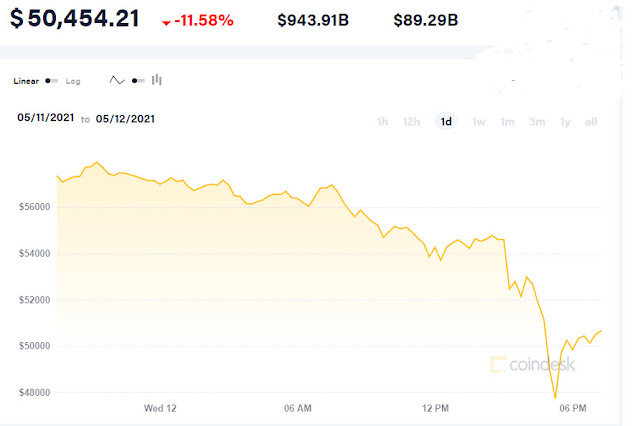Toggle the Linear/Log scale switch

tap(51, 81)
